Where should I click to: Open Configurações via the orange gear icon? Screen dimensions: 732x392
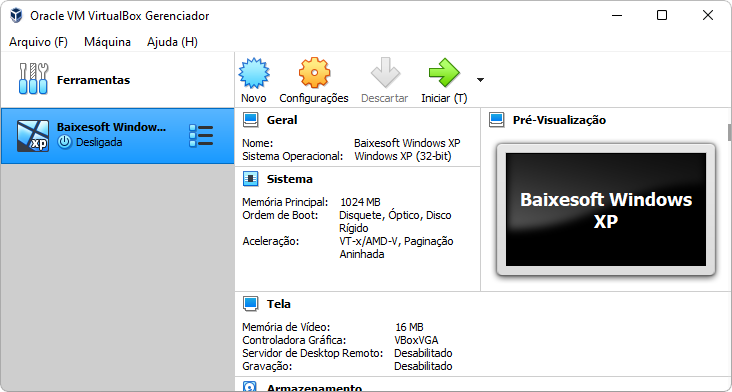314,73
